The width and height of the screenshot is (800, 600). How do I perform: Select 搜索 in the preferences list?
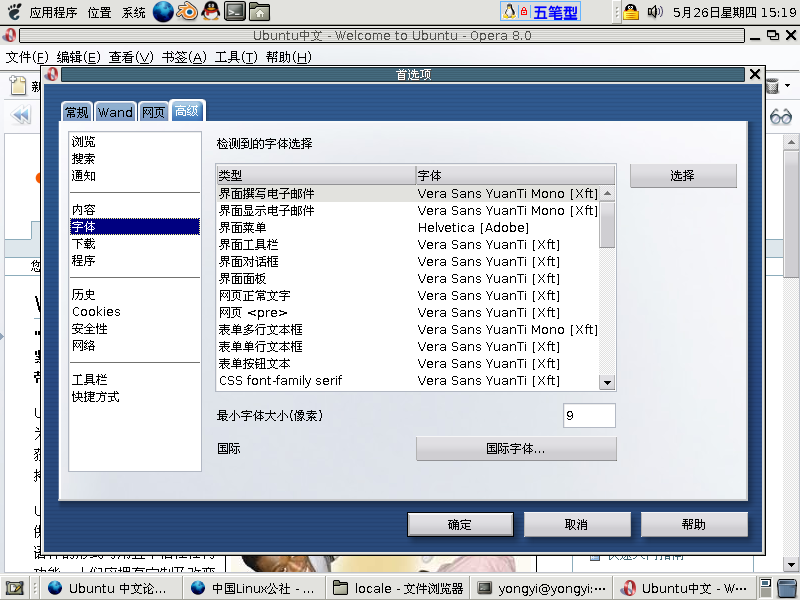[135, 159]
